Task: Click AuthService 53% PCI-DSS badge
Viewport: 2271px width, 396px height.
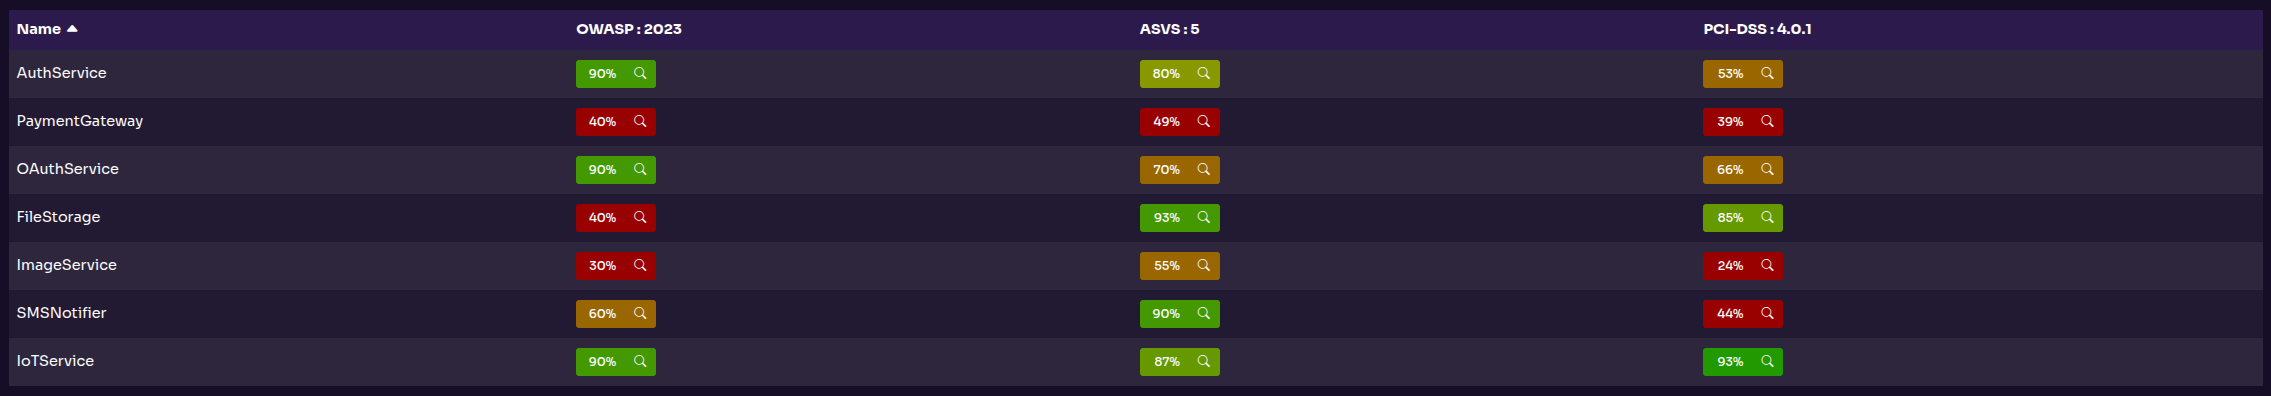Action: tap(1743, 73)
